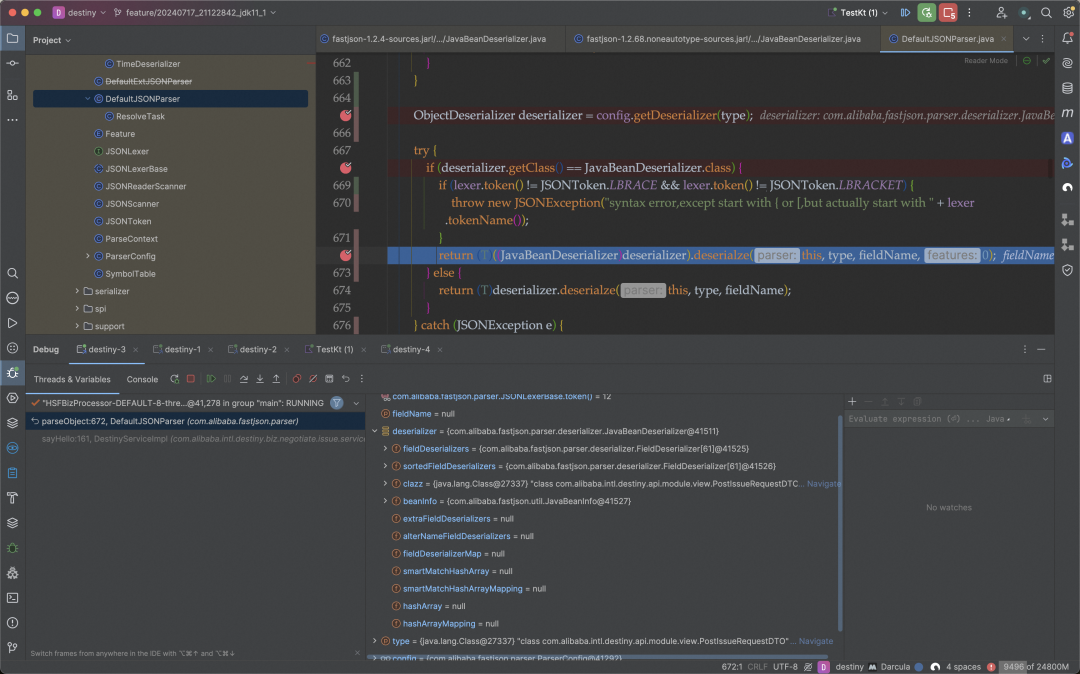Image resolution: width=1080 pixels, height=674 pixels.
Task: Click Search Everywhere magnifier in title bar
Action: point(1046,12)
